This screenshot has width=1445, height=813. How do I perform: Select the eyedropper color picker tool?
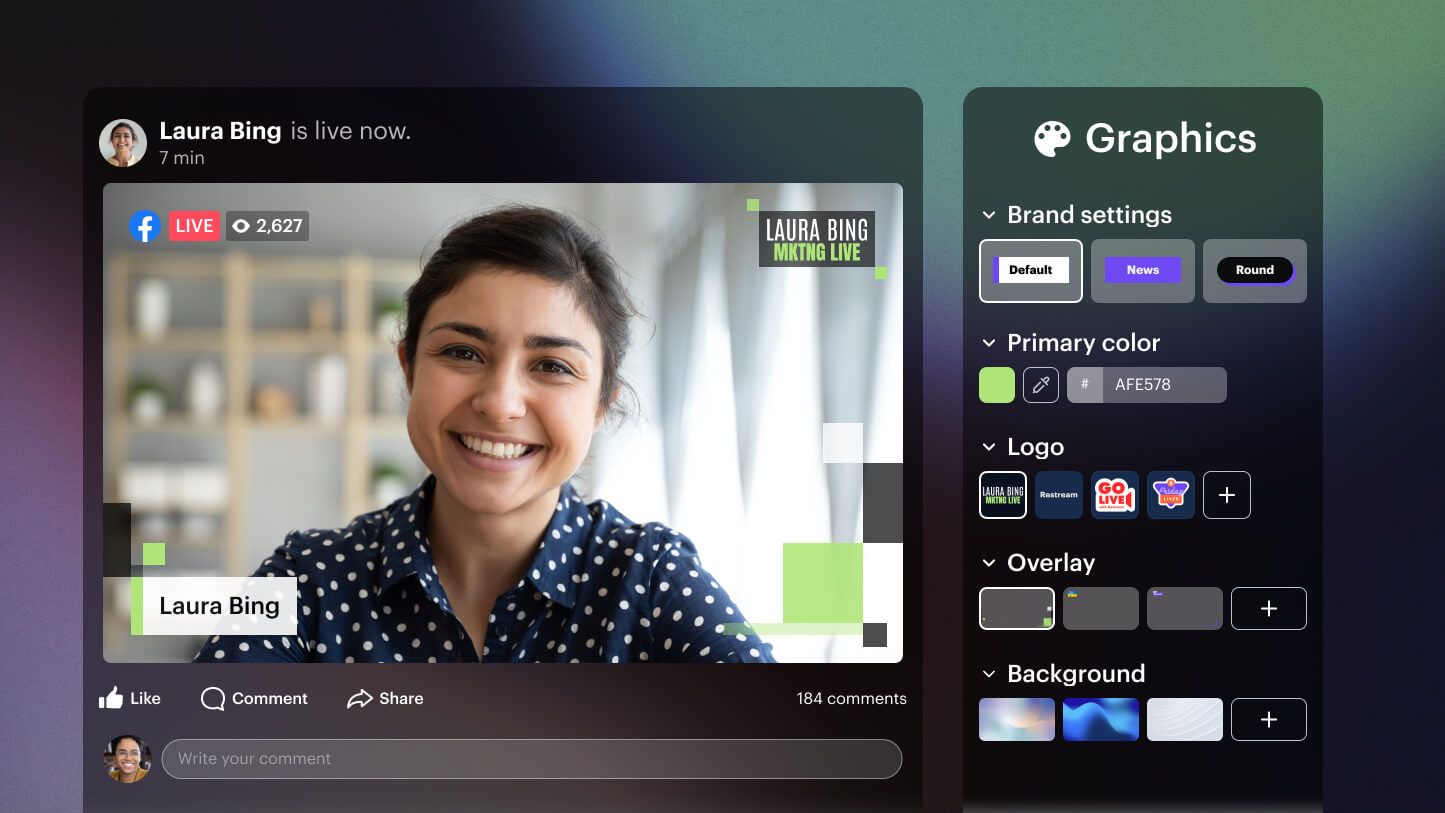1041,384
